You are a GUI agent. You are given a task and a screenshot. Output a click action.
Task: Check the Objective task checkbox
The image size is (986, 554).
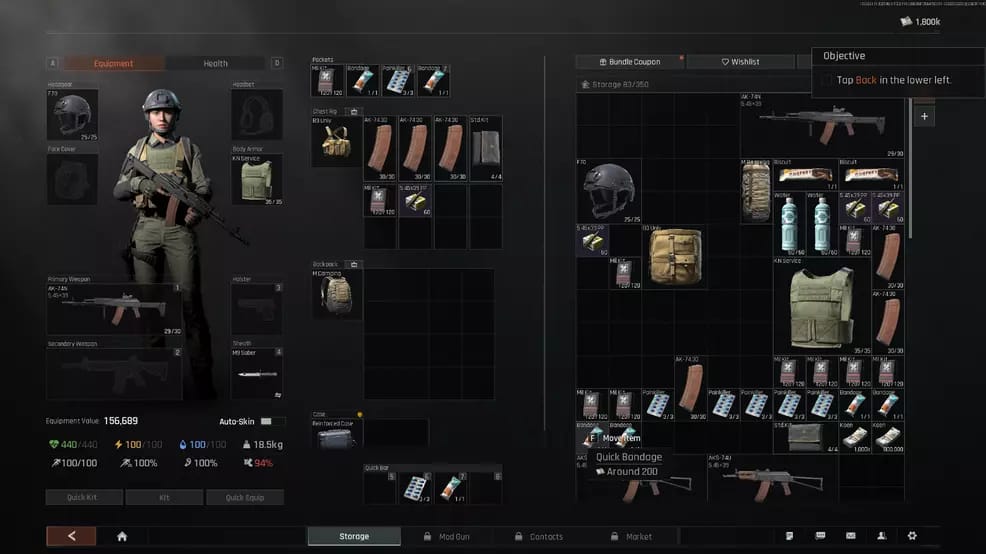826,80
